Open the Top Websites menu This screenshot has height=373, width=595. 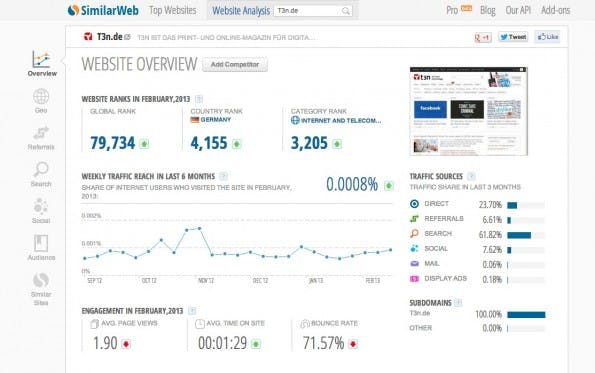pos(173,10)
